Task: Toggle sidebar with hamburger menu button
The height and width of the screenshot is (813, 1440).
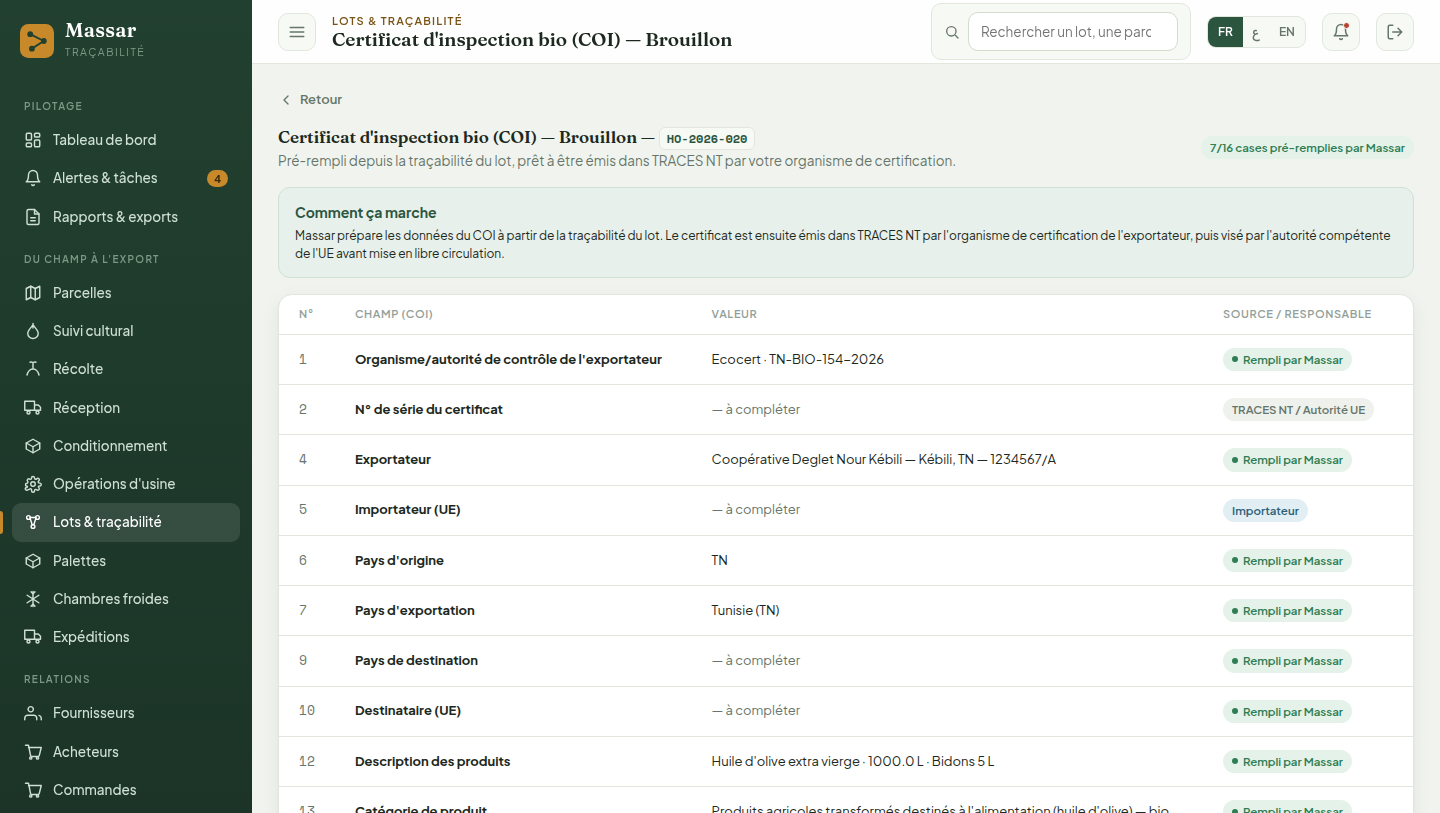Action: click(297, 32)
